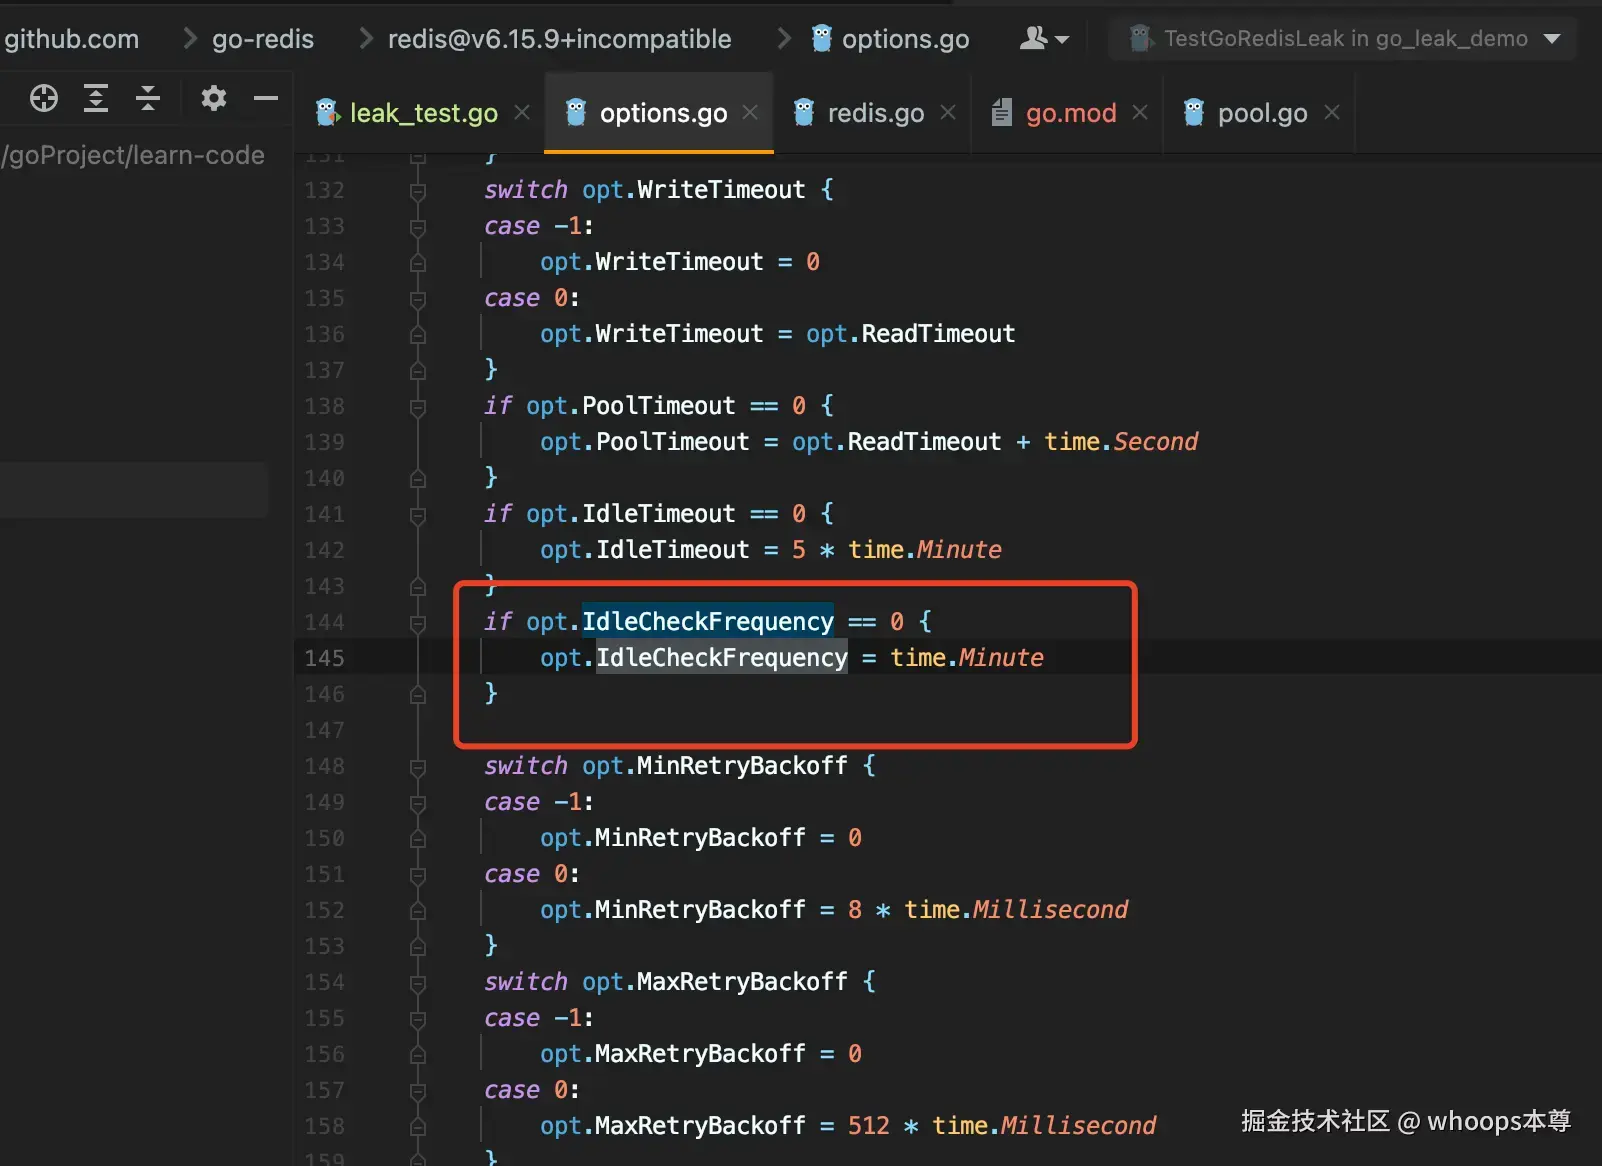Click opt.MinRetryBackoff on line 148
Viewport: 1602px width, 1166px height.
(715, 765)
